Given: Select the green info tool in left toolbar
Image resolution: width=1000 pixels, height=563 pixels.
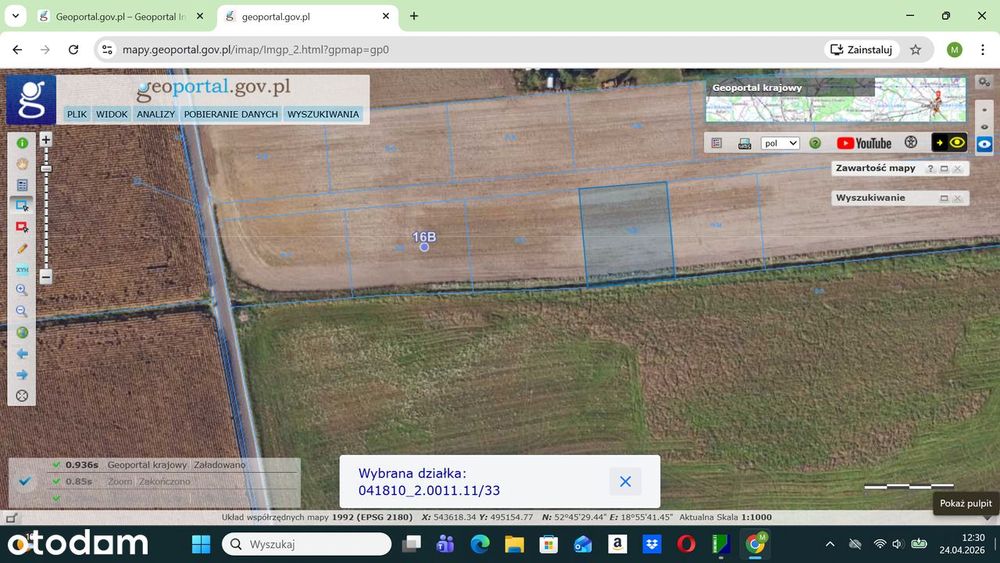Looking at the screenshot, I should [x=22, y=143].
